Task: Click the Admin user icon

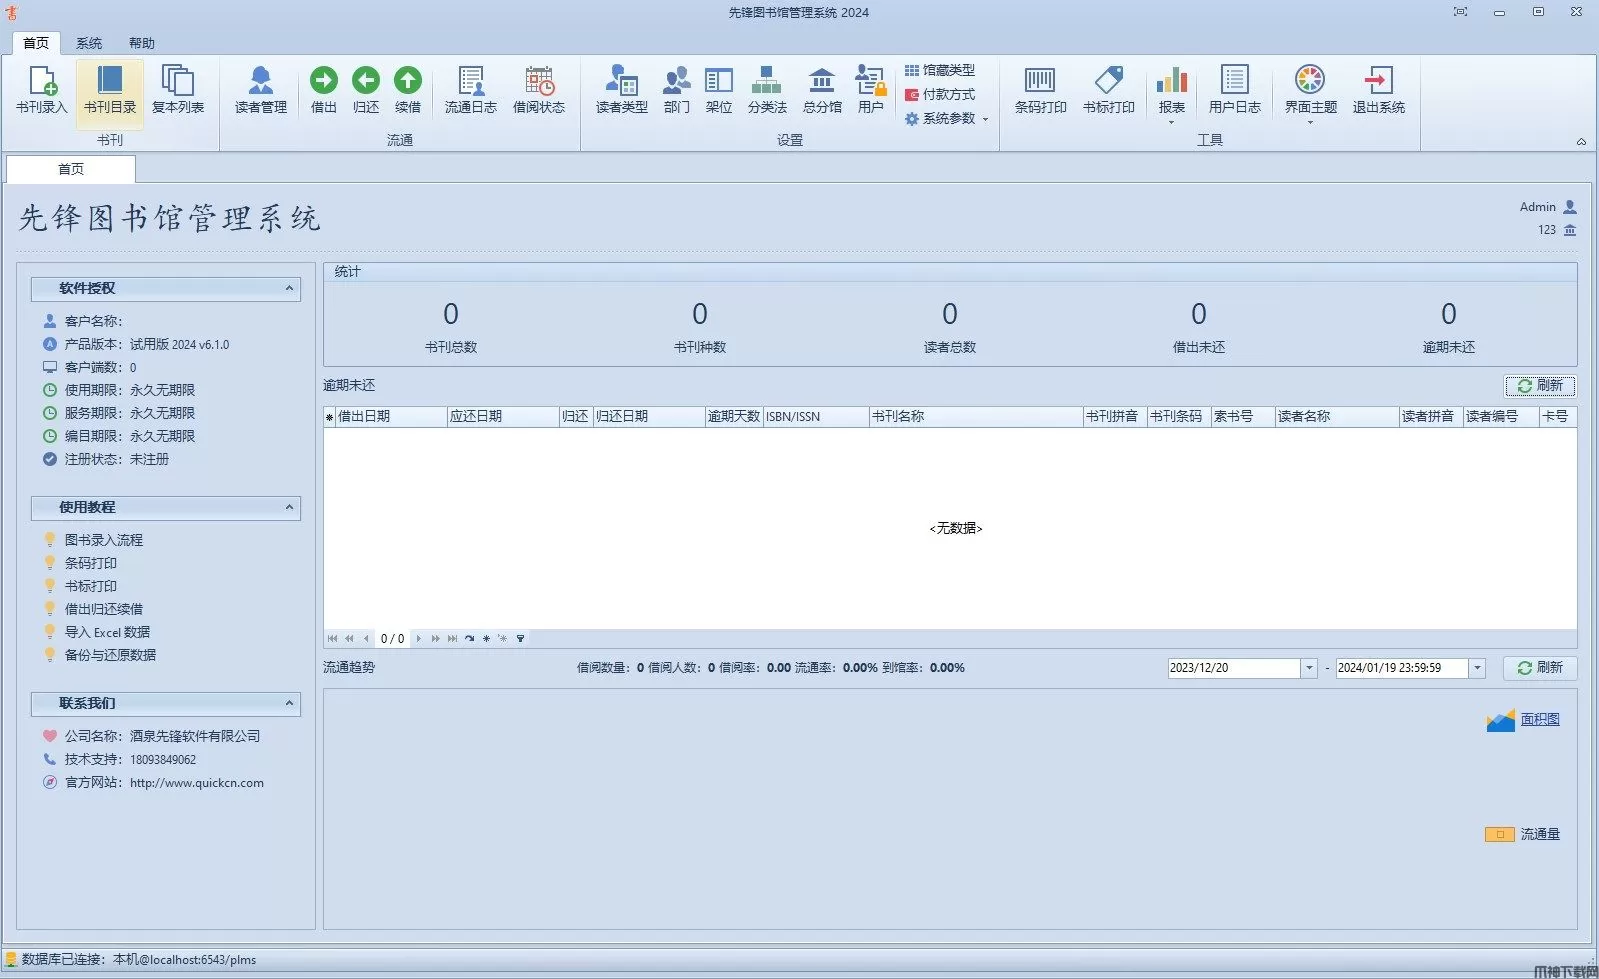Action: pyautogui.click(x=1570, y=207)
